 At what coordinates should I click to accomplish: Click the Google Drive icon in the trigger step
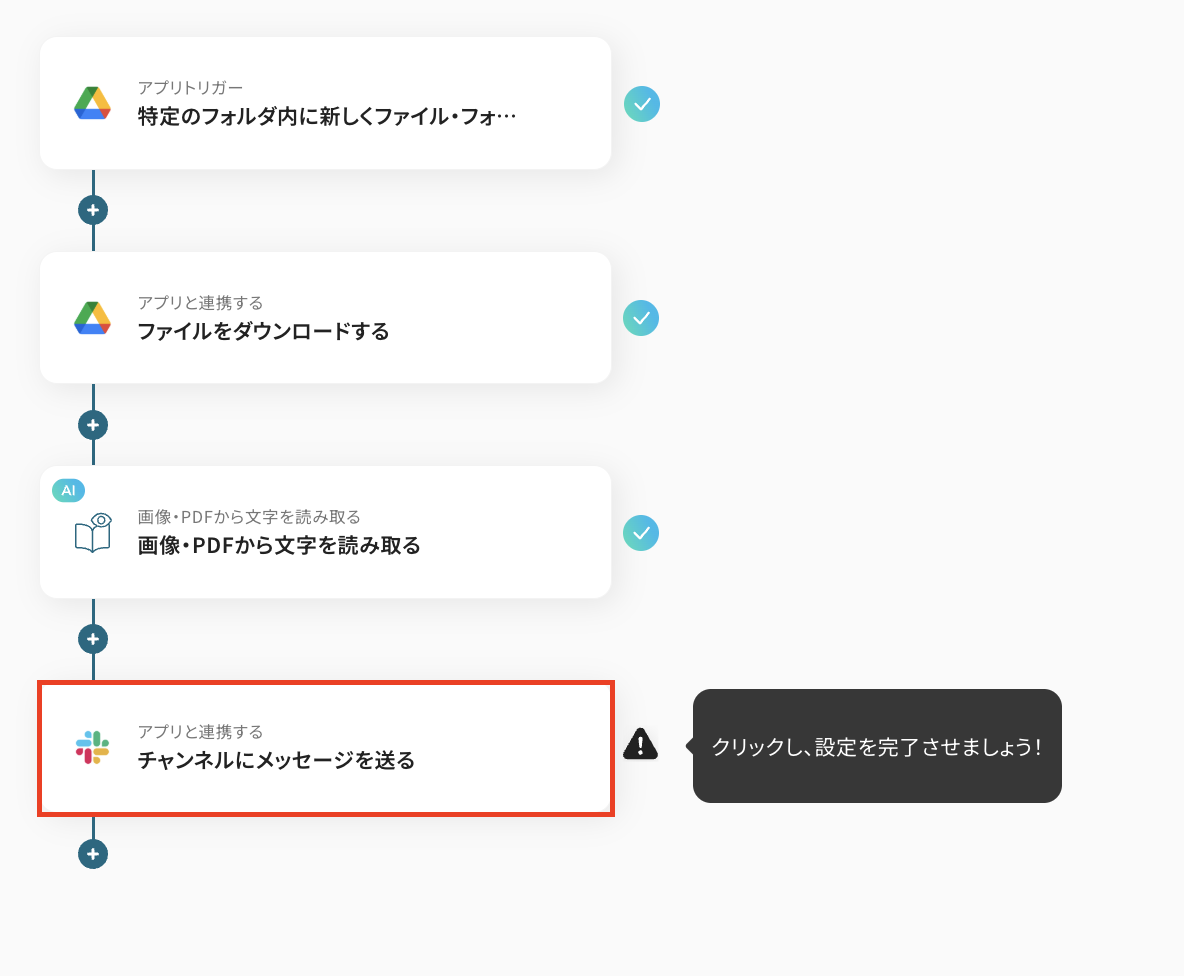click(x=92, y=103)
